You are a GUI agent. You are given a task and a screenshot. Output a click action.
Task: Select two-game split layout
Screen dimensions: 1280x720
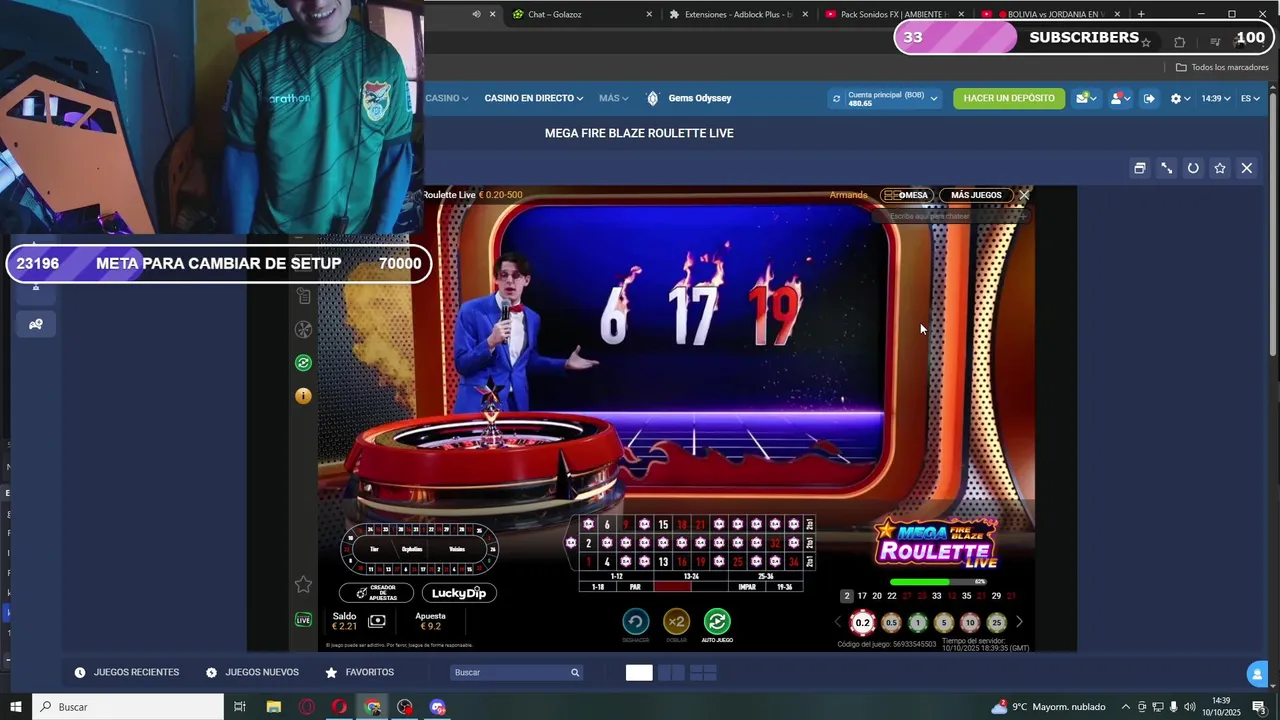click(x=671, y=673)
